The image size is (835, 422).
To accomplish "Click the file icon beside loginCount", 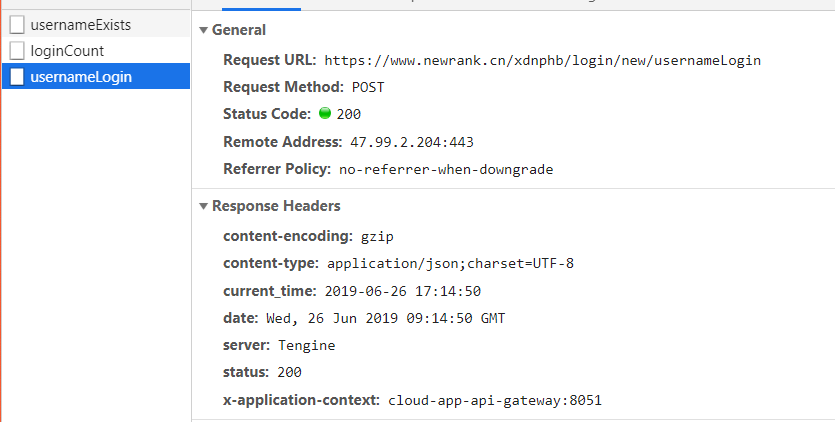I will tap(17, 50).
